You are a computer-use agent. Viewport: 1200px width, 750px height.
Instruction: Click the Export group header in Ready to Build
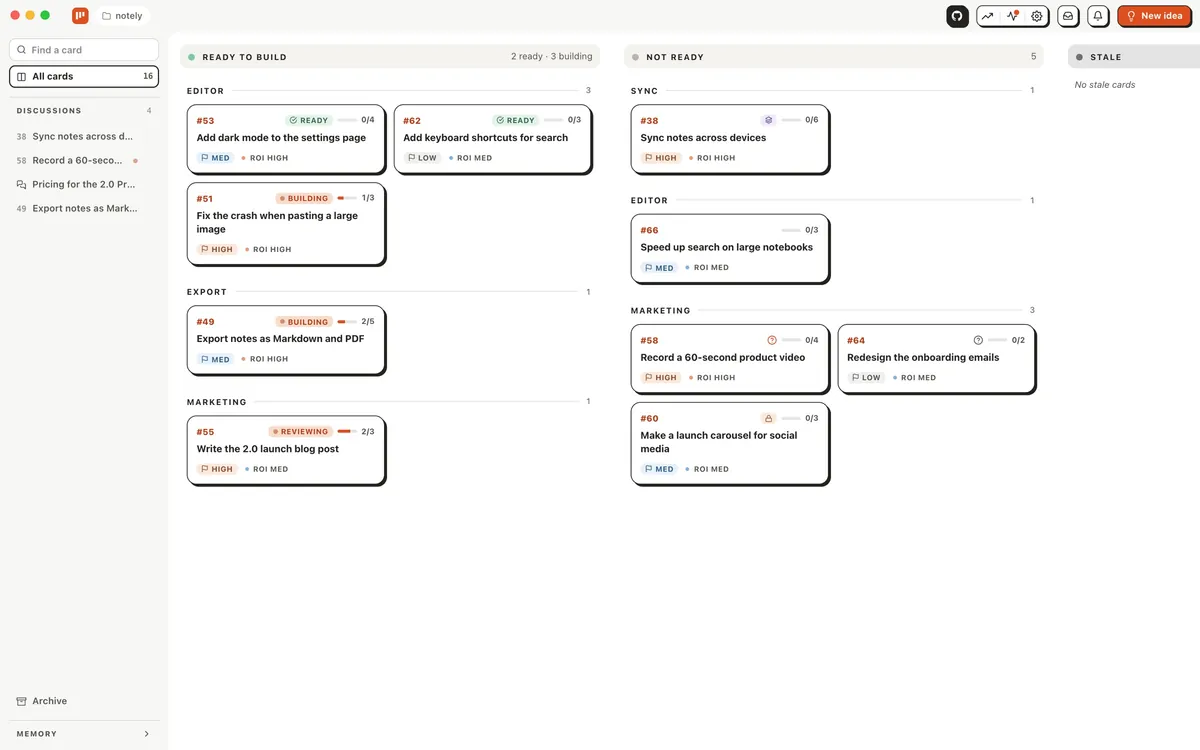[x=207, y=292]
